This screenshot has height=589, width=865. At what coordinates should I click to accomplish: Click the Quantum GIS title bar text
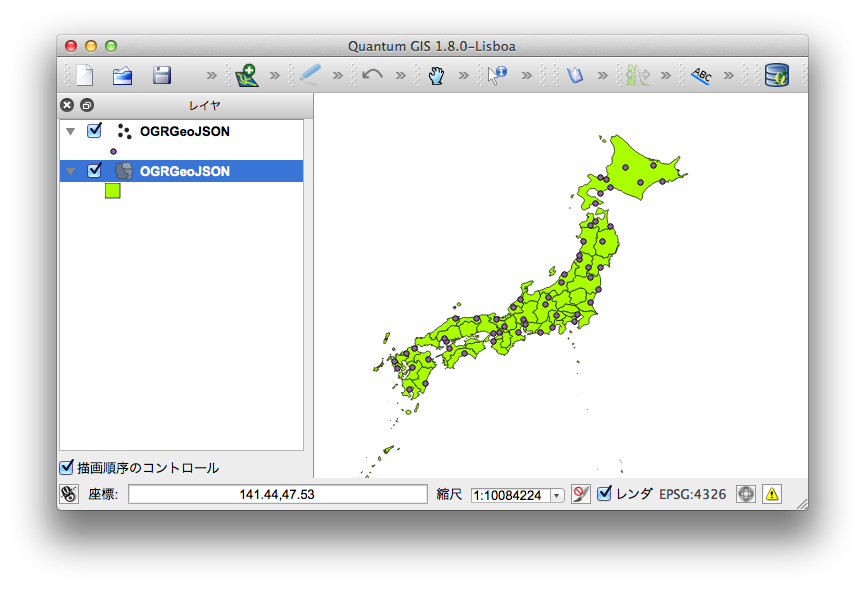click(x=433, y=45)
